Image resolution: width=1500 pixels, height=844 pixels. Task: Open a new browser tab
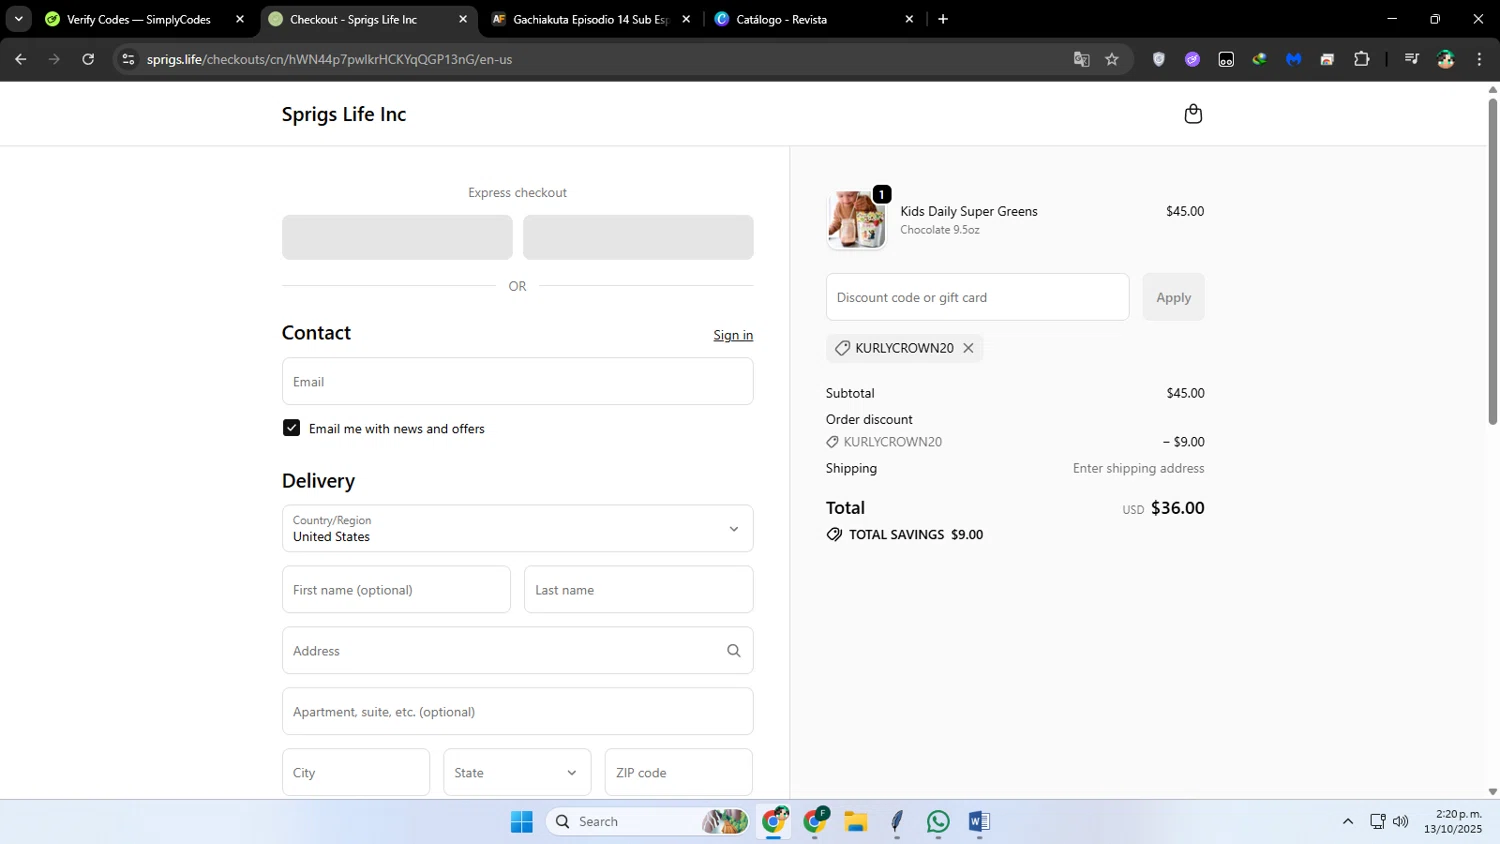click(x=942, y=19)
